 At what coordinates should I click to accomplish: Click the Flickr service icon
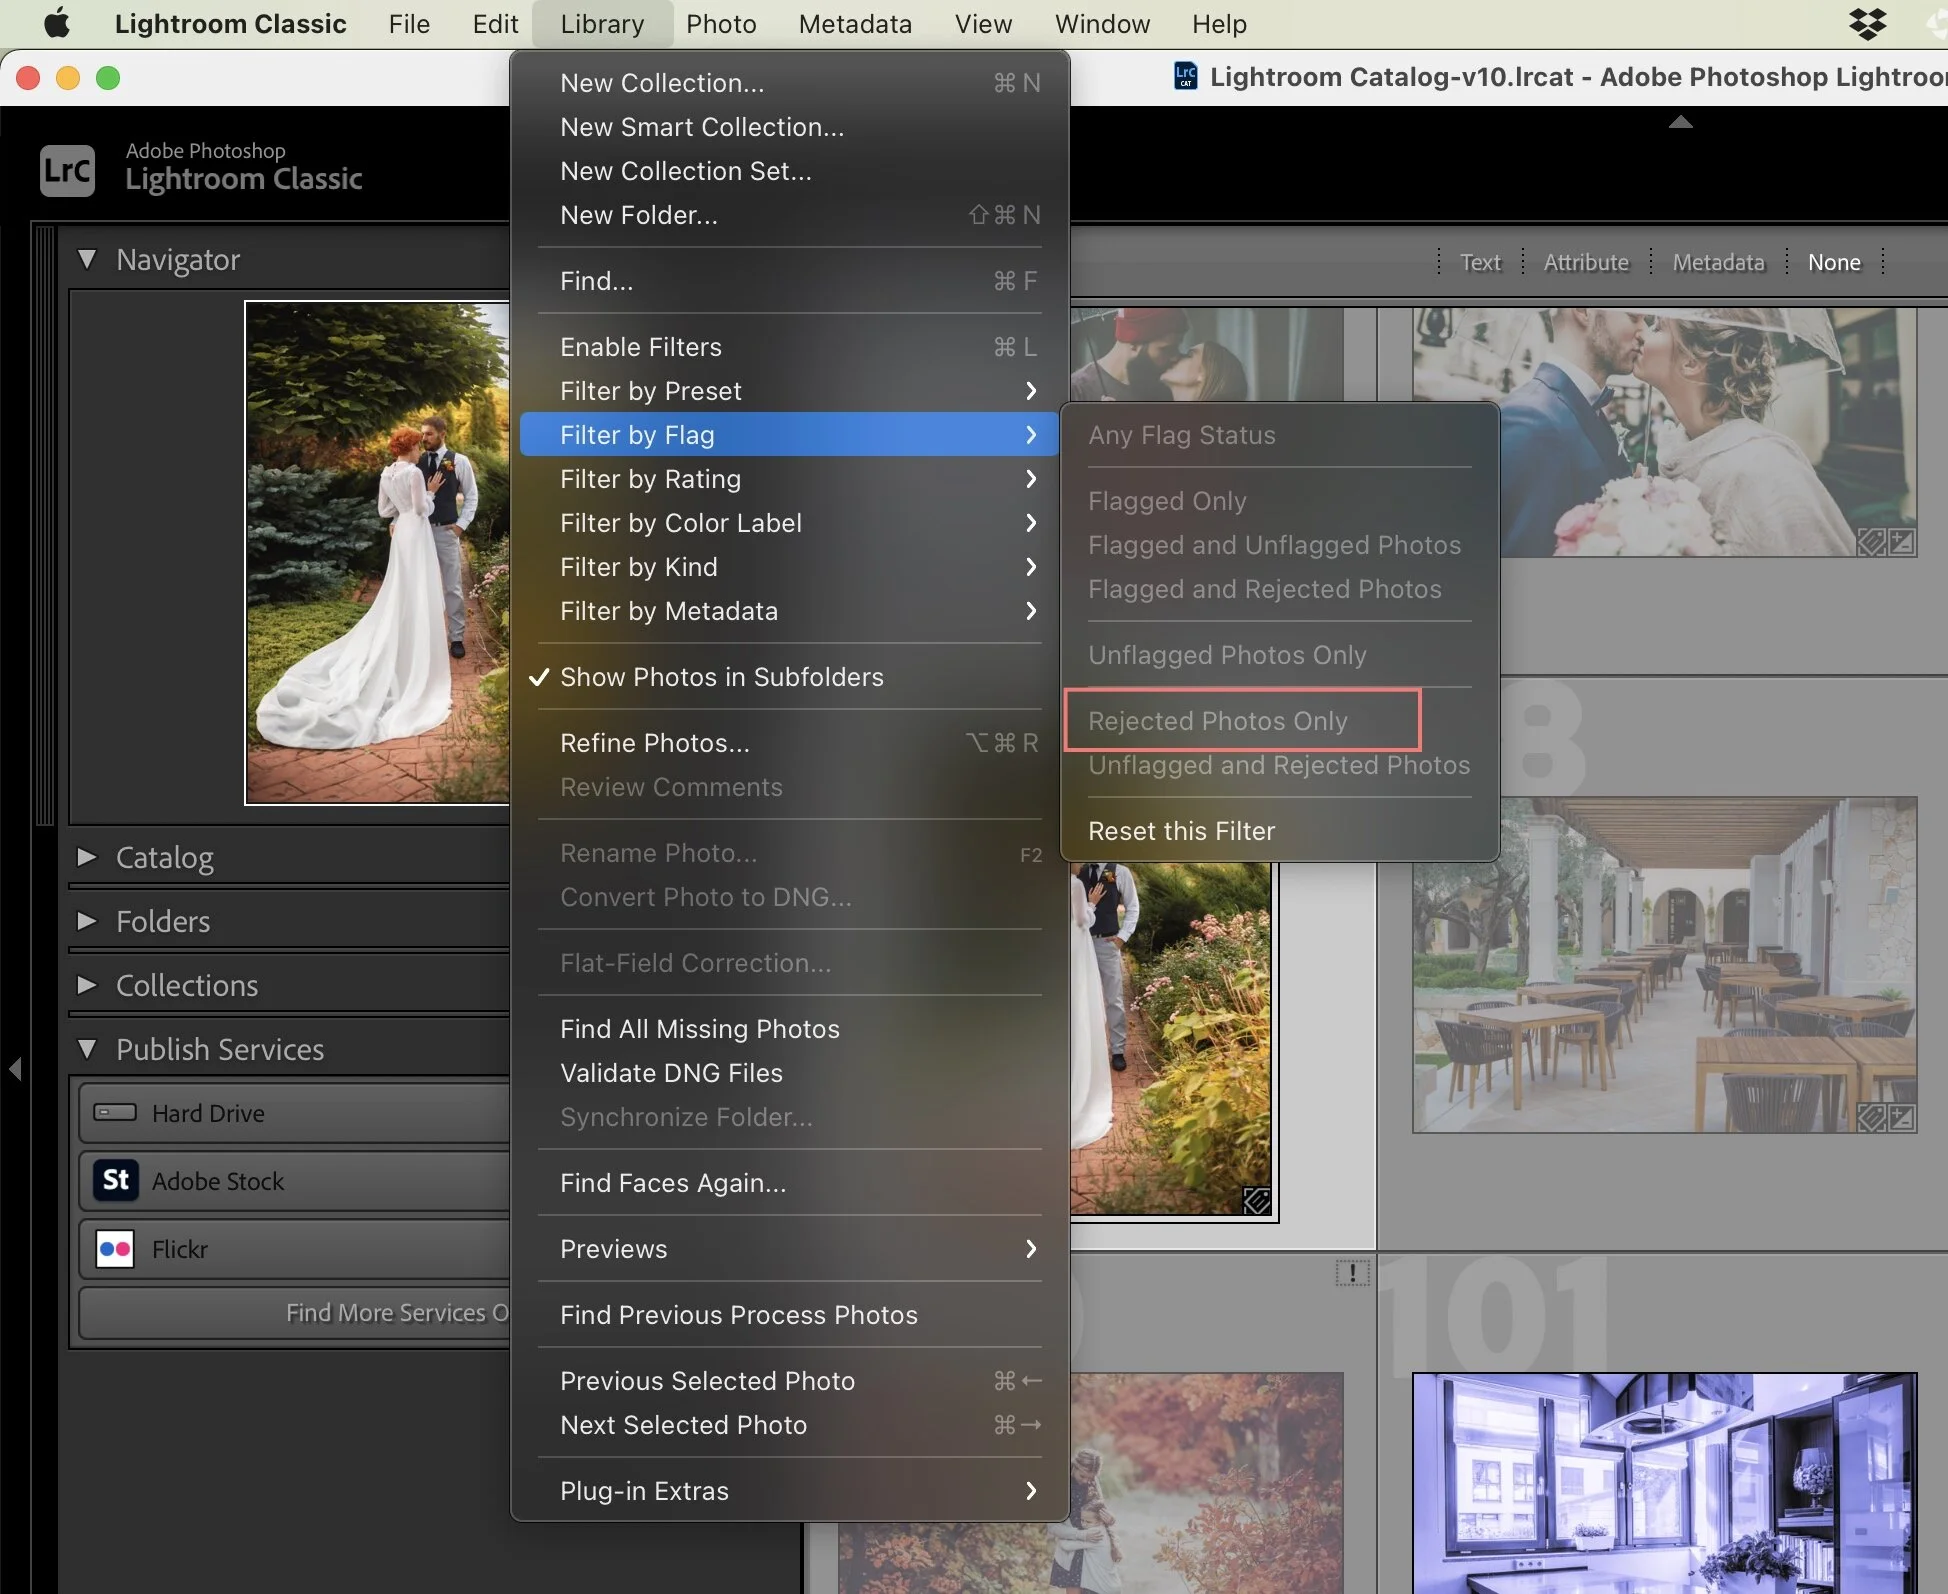coord(115,1248)
